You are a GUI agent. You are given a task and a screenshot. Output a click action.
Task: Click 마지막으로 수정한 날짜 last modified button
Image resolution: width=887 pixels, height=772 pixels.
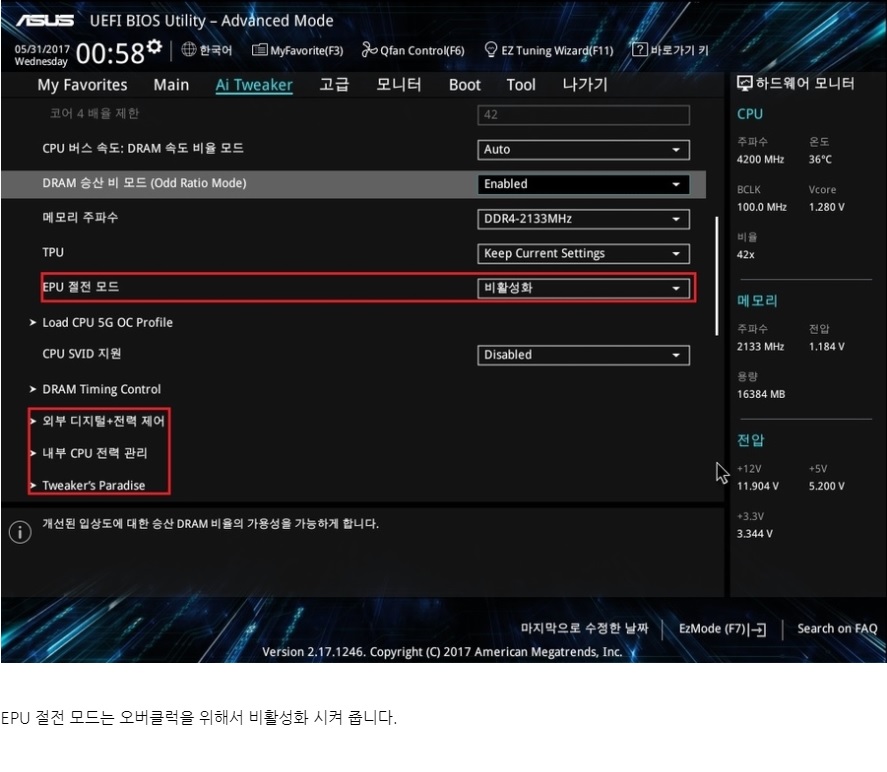point(584,628)
